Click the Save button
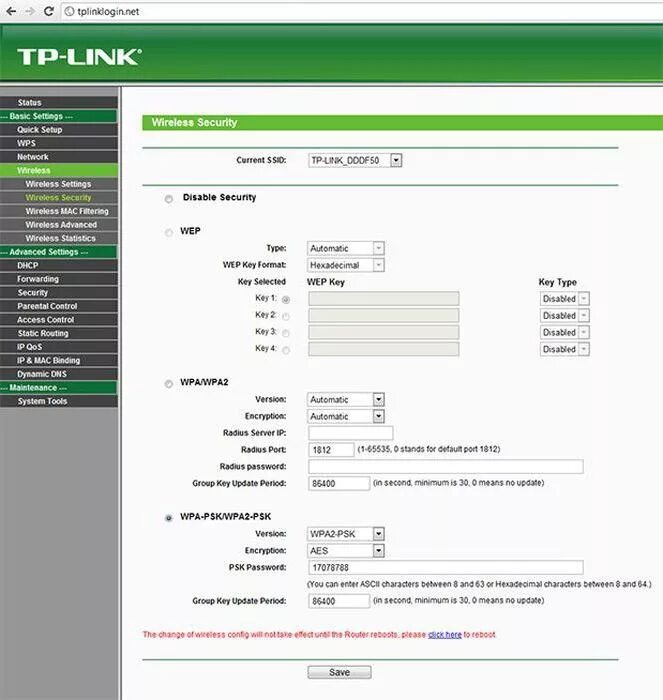Image resolution: width=663 pixels, height=700 pixels. point(339,672)
